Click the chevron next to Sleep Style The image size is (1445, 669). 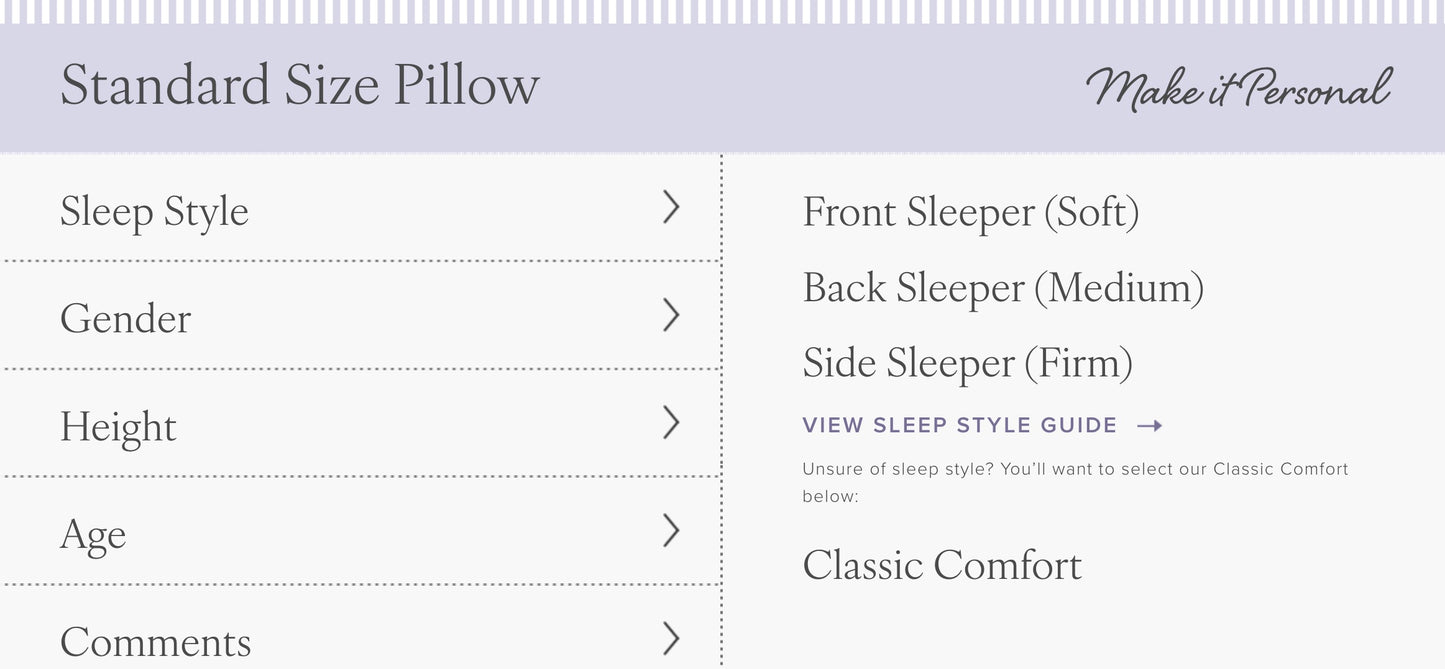pyautogui.click(x=671, y=208)
